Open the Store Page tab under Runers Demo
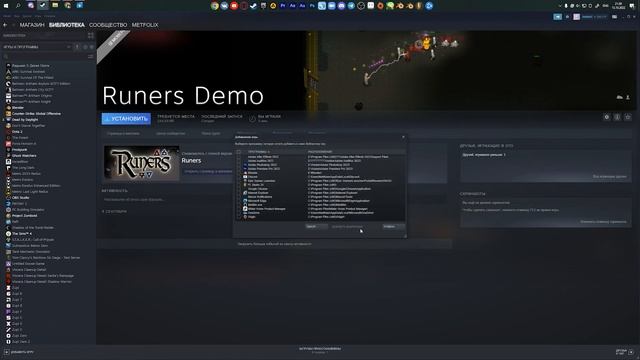The image size is (640, 360). coord(123,133)
